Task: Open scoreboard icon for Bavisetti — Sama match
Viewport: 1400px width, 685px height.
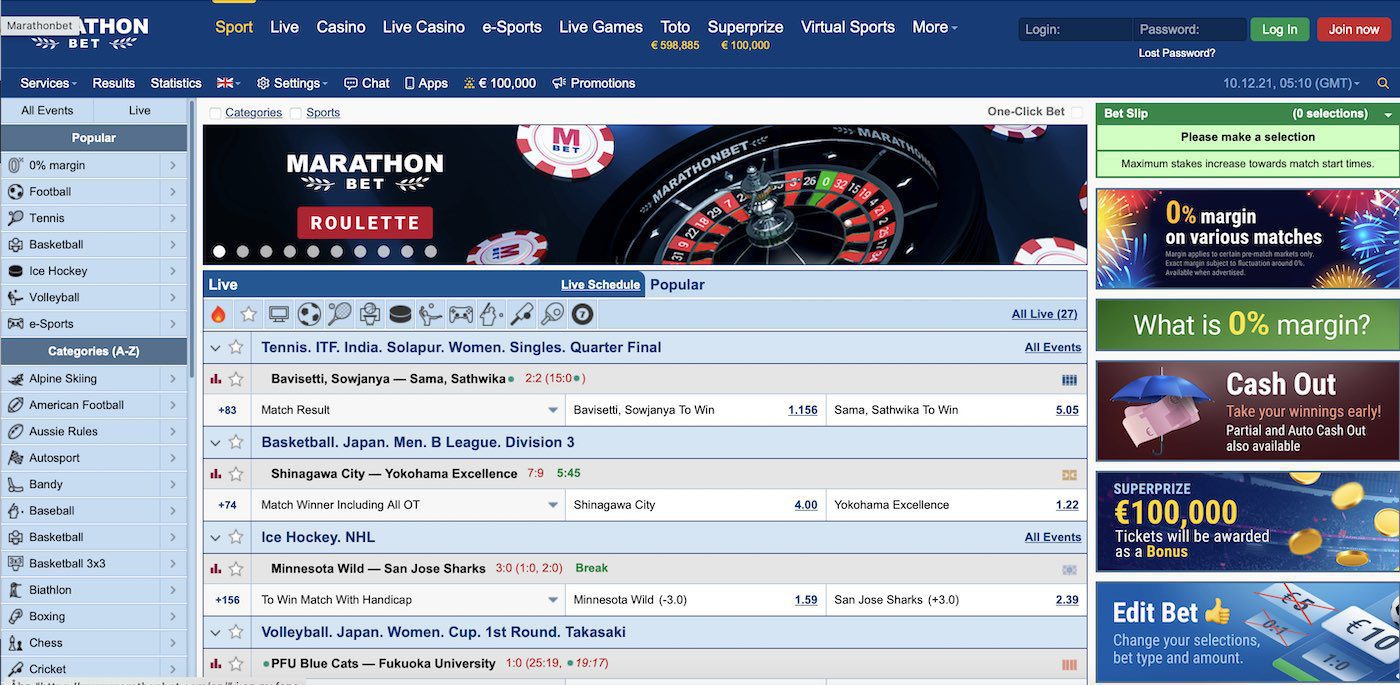Action: coord(1069,380)
